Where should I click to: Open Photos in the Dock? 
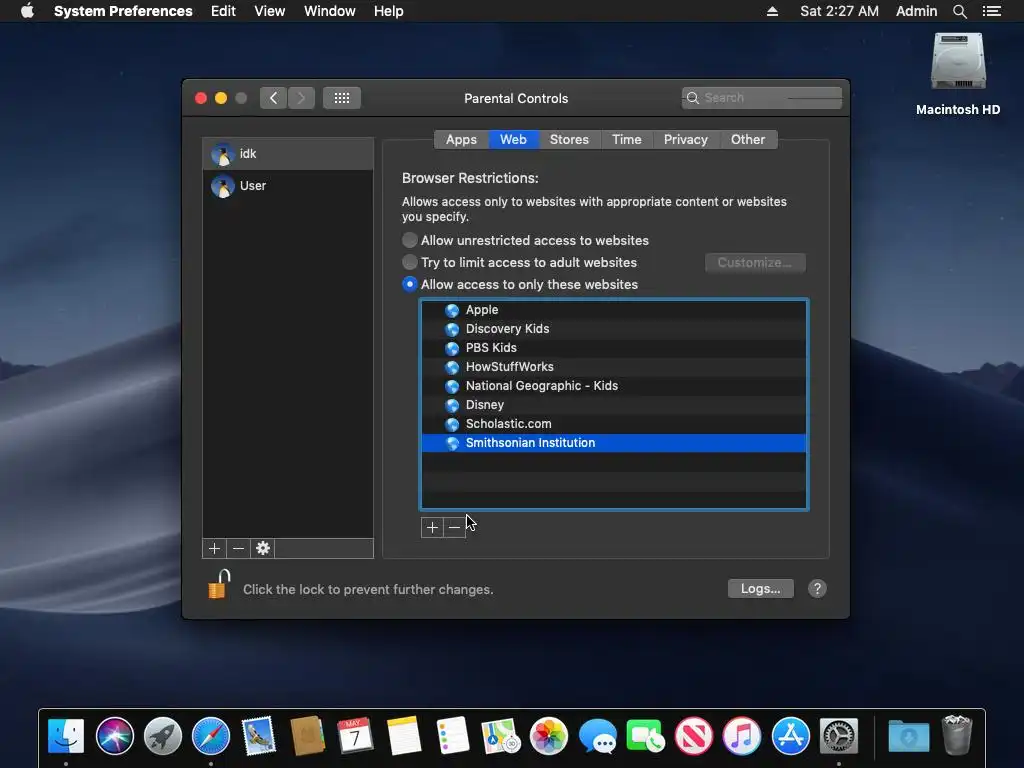(x=549, y=736)
